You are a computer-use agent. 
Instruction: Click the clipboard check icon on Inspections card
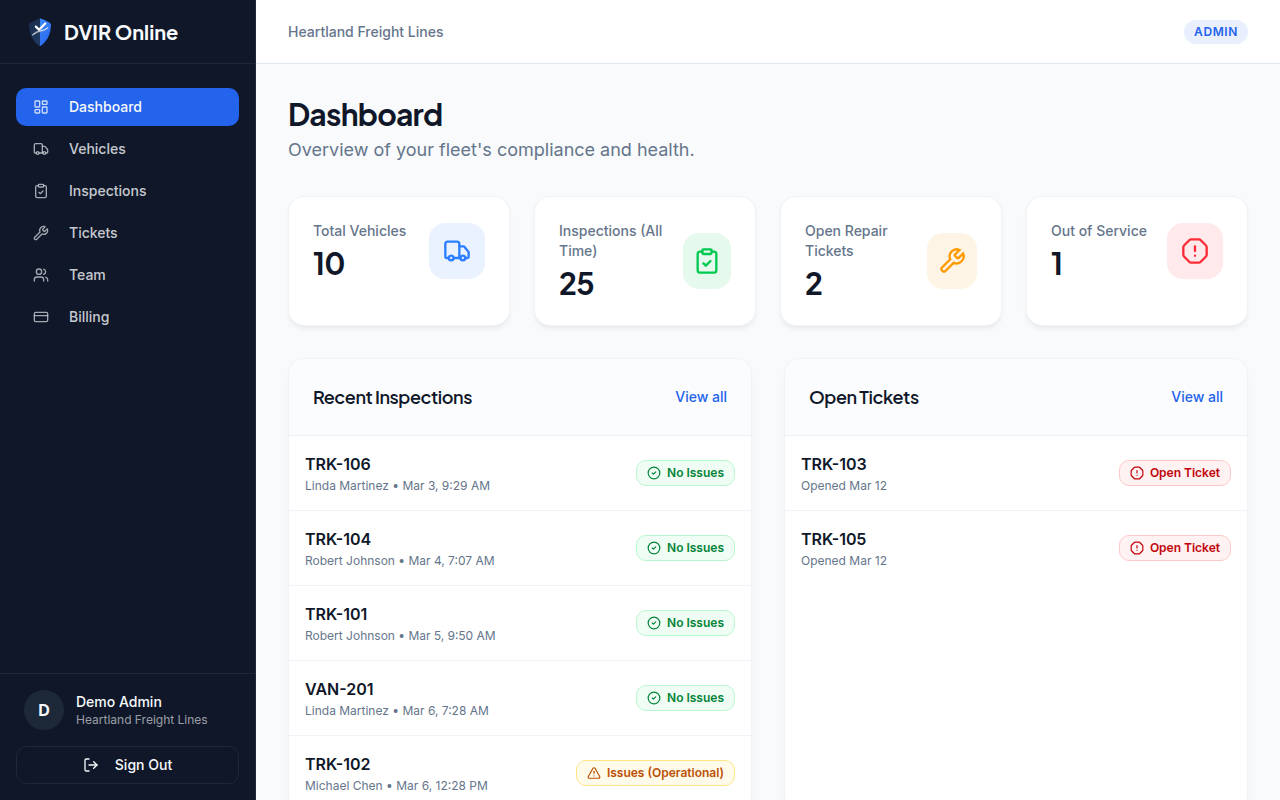(x=707, y=261)
